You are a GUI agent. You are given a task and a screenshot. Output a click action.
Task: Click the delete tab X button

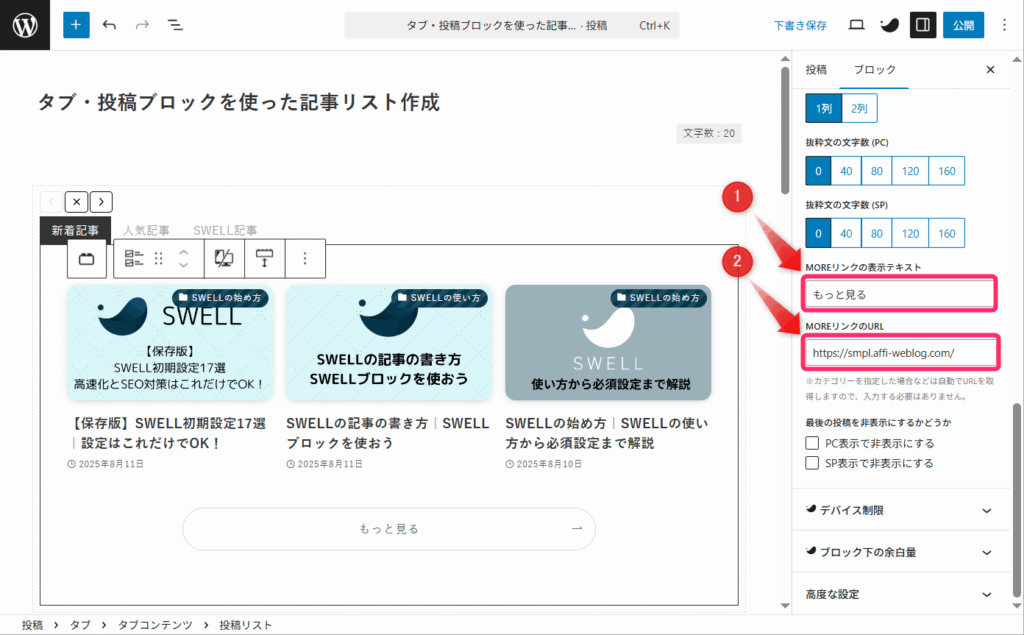pyautogui.click(x=76, y=202)
